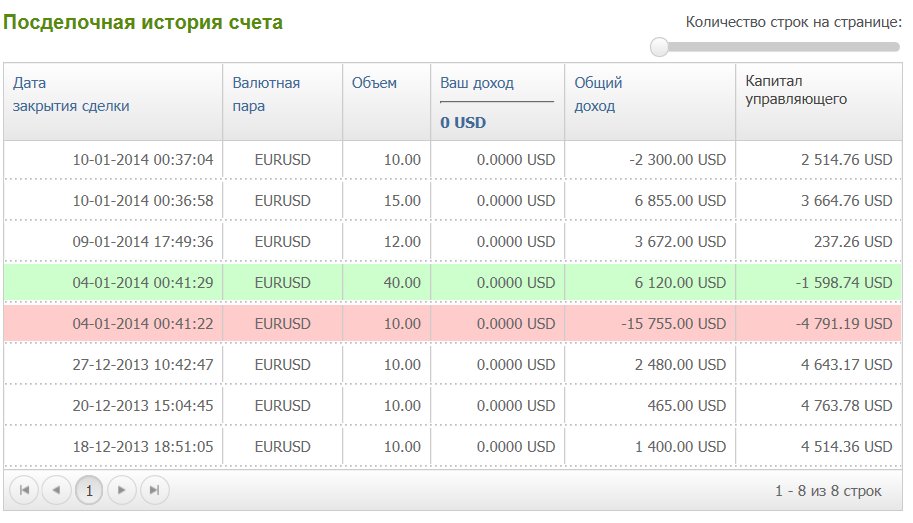Click the rows-per-page slider handle

click(x=659, y=47)
